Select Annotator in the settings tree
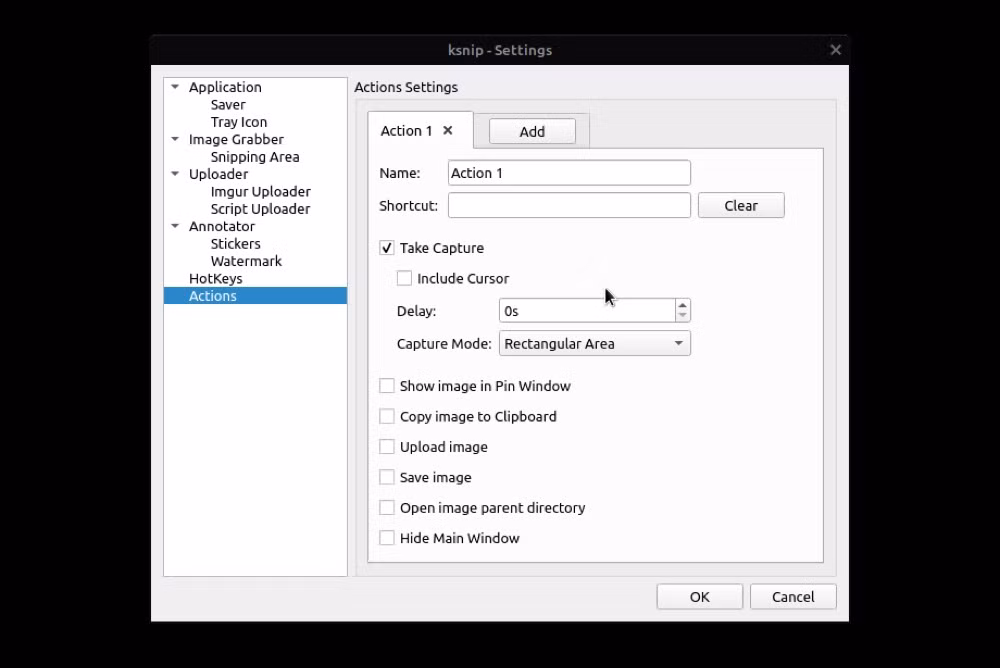 pyautogui.click(x=221, y=226)
